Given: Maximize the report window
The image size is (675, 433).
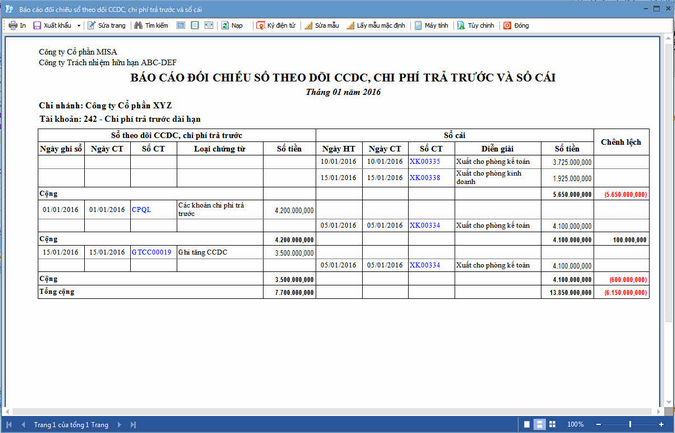Looking at the screenshot, I should click(656, 8).
